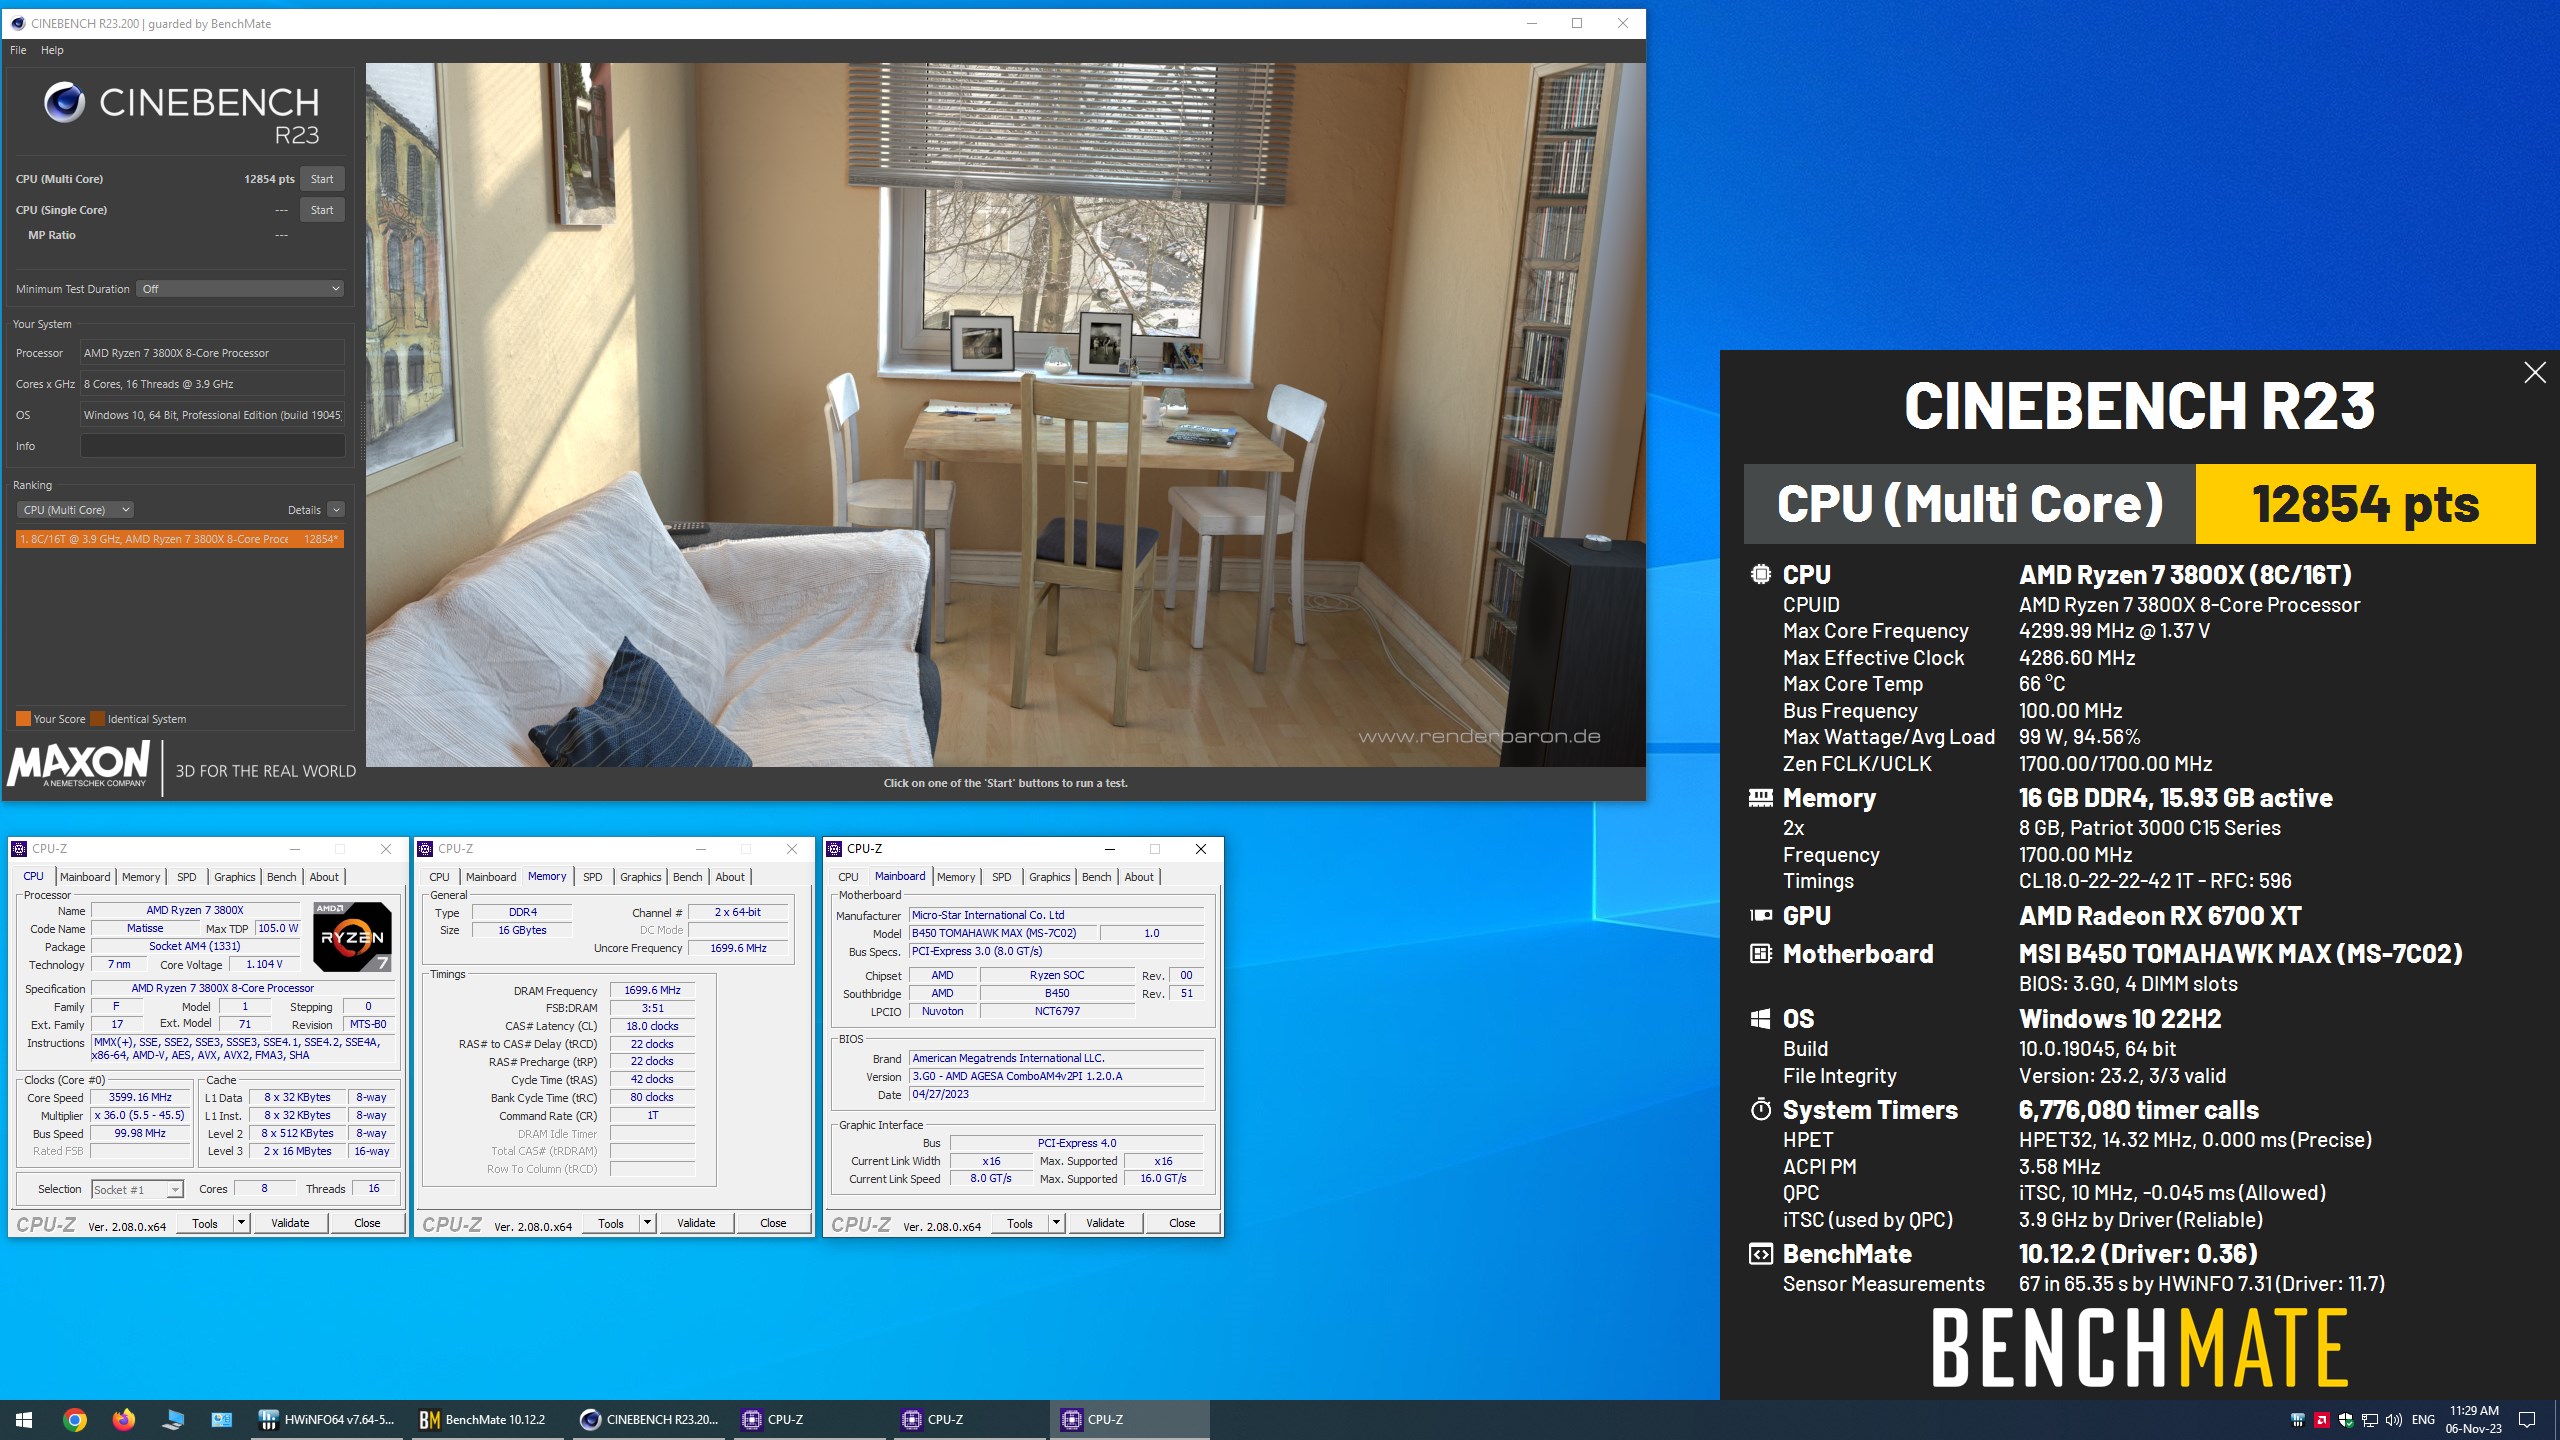Open the Minimum Test Duration dropdown
The height and width of the screenshot is (1440, 2560).
coord(240,289)
